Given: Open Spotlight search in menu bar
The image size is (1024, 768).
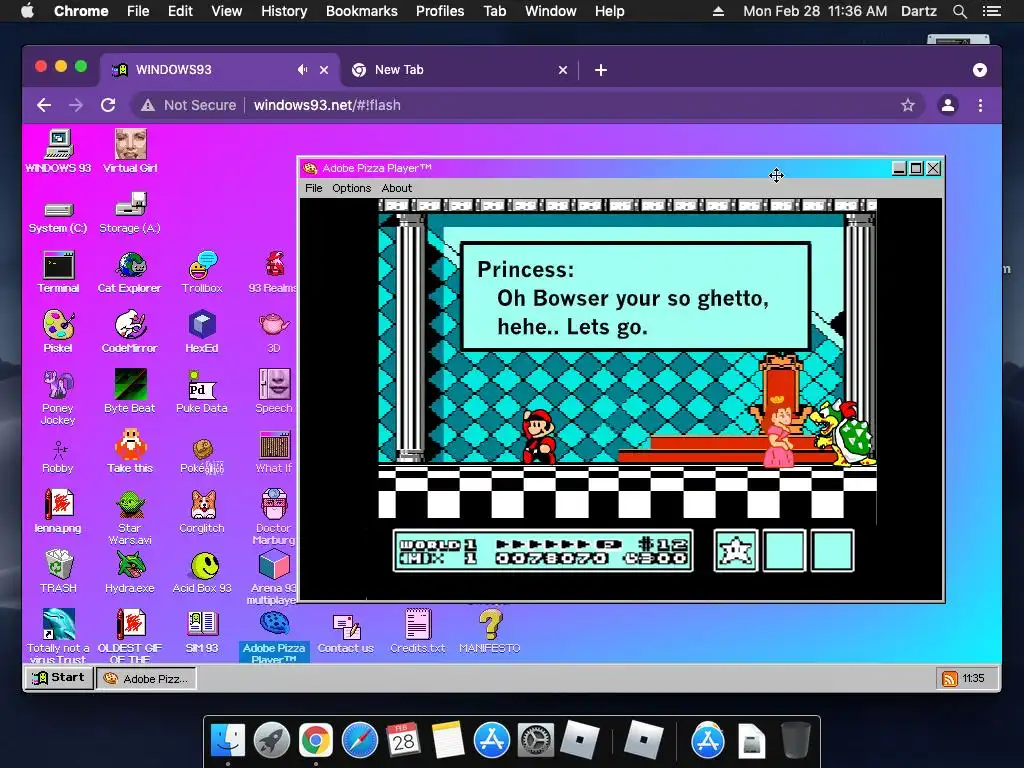Looking at the screenshot, I should [959, 11].
